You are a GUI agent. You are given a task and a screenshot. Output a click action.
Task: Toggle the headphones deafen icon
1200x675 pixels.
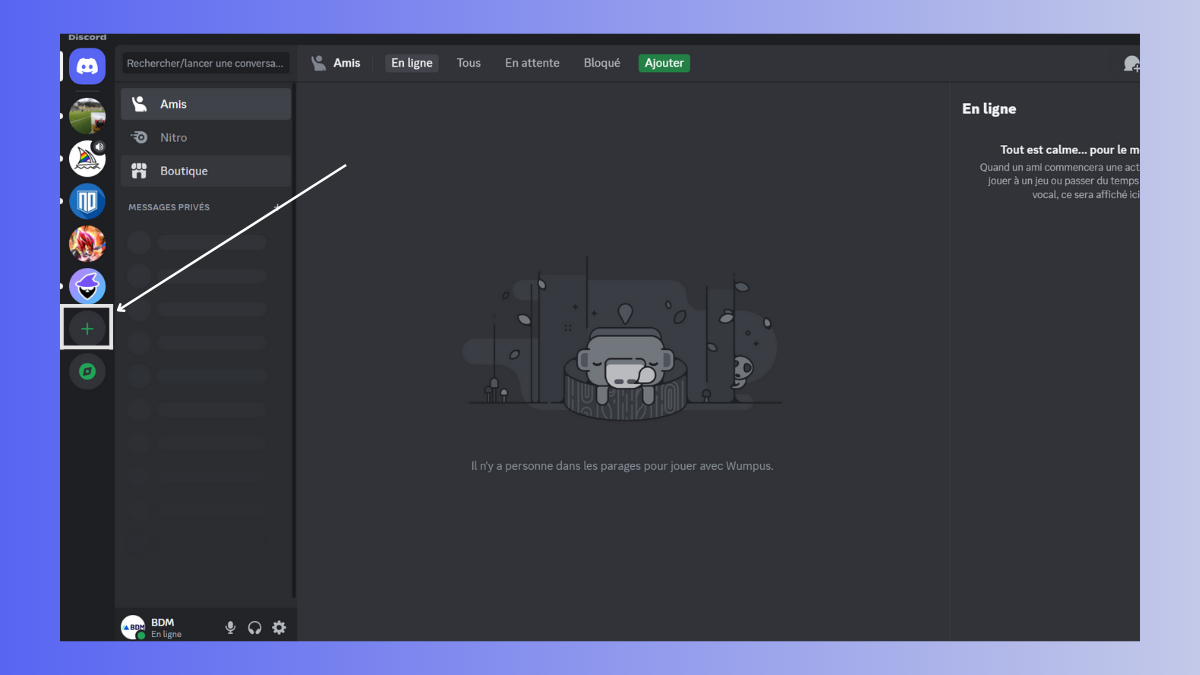click(255, 627)
